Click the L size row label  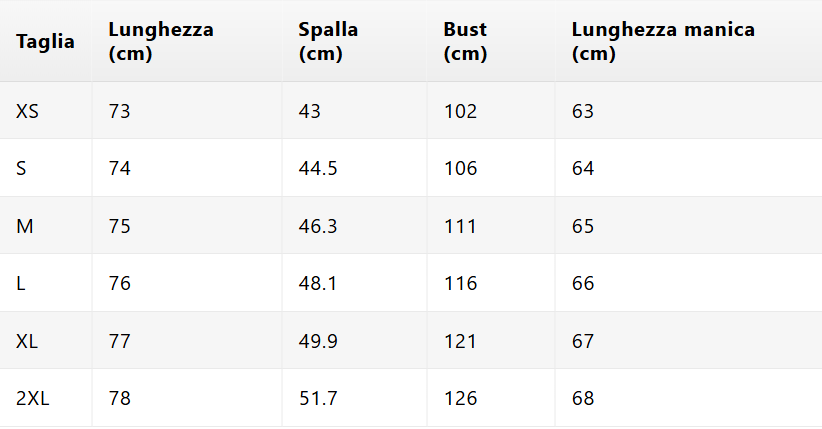click(x=20, y=283)
